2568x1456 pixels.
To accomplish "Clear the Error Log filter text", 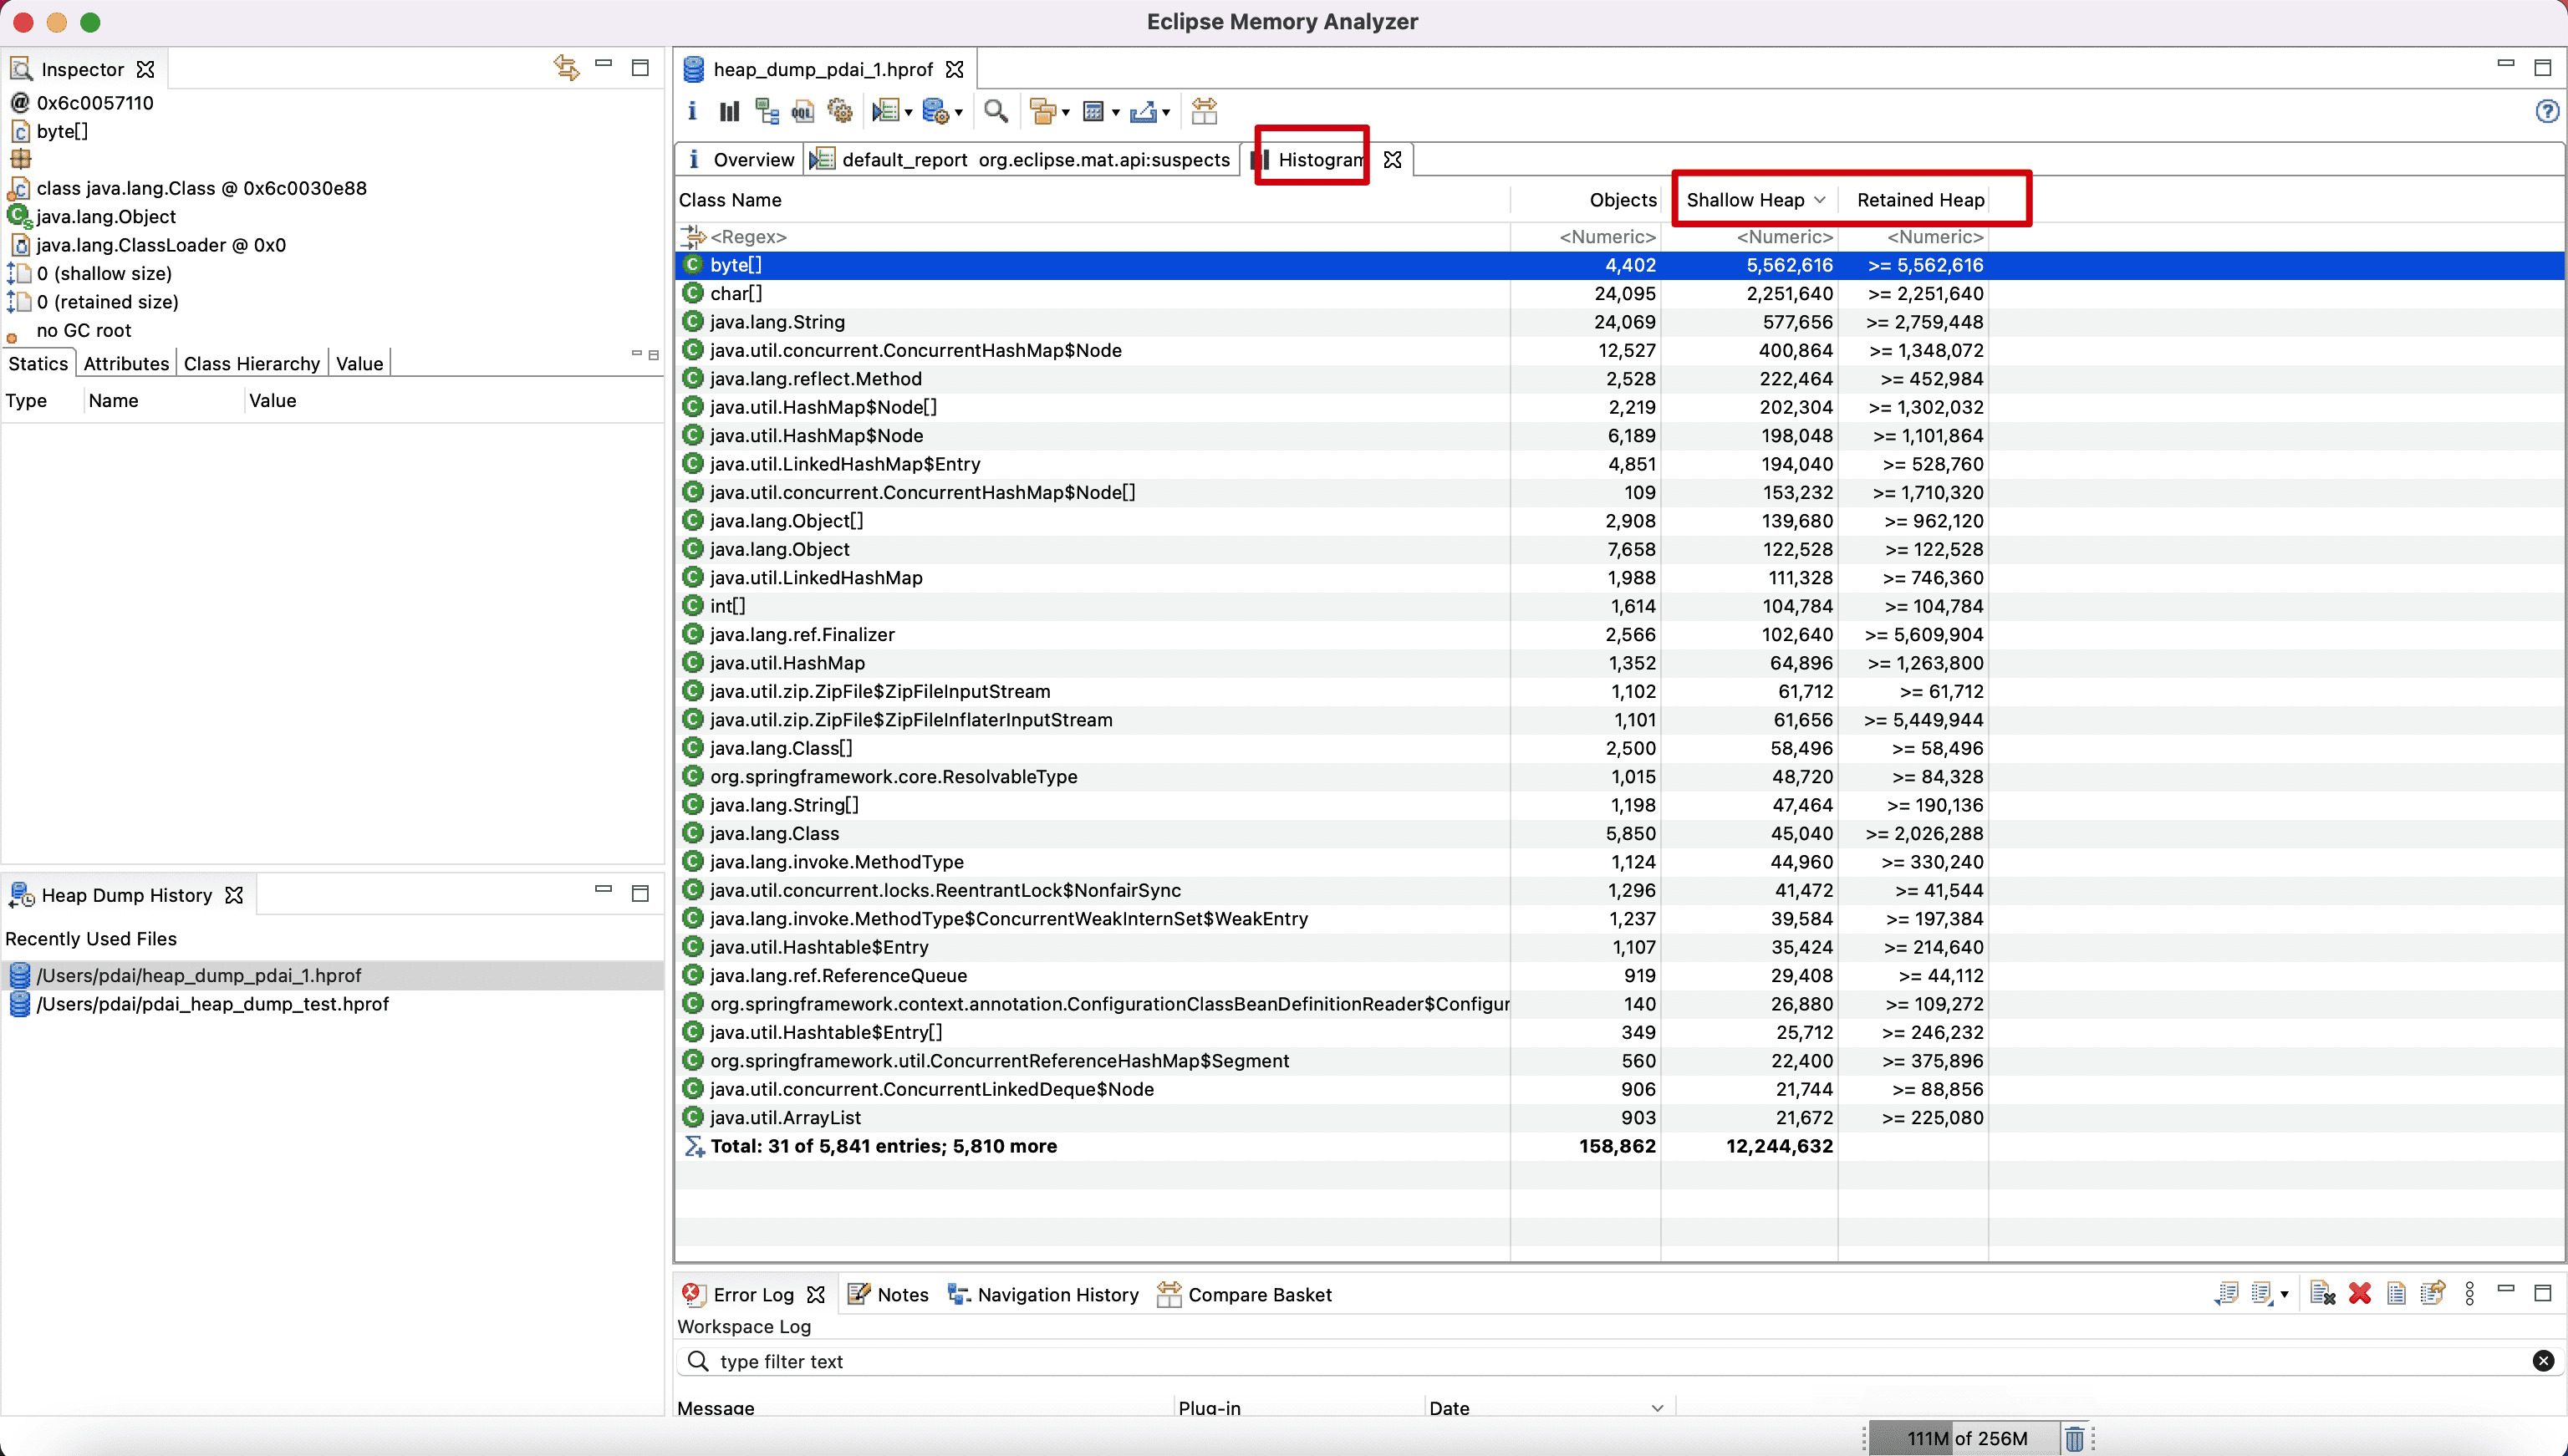I will [2543, 1361].
